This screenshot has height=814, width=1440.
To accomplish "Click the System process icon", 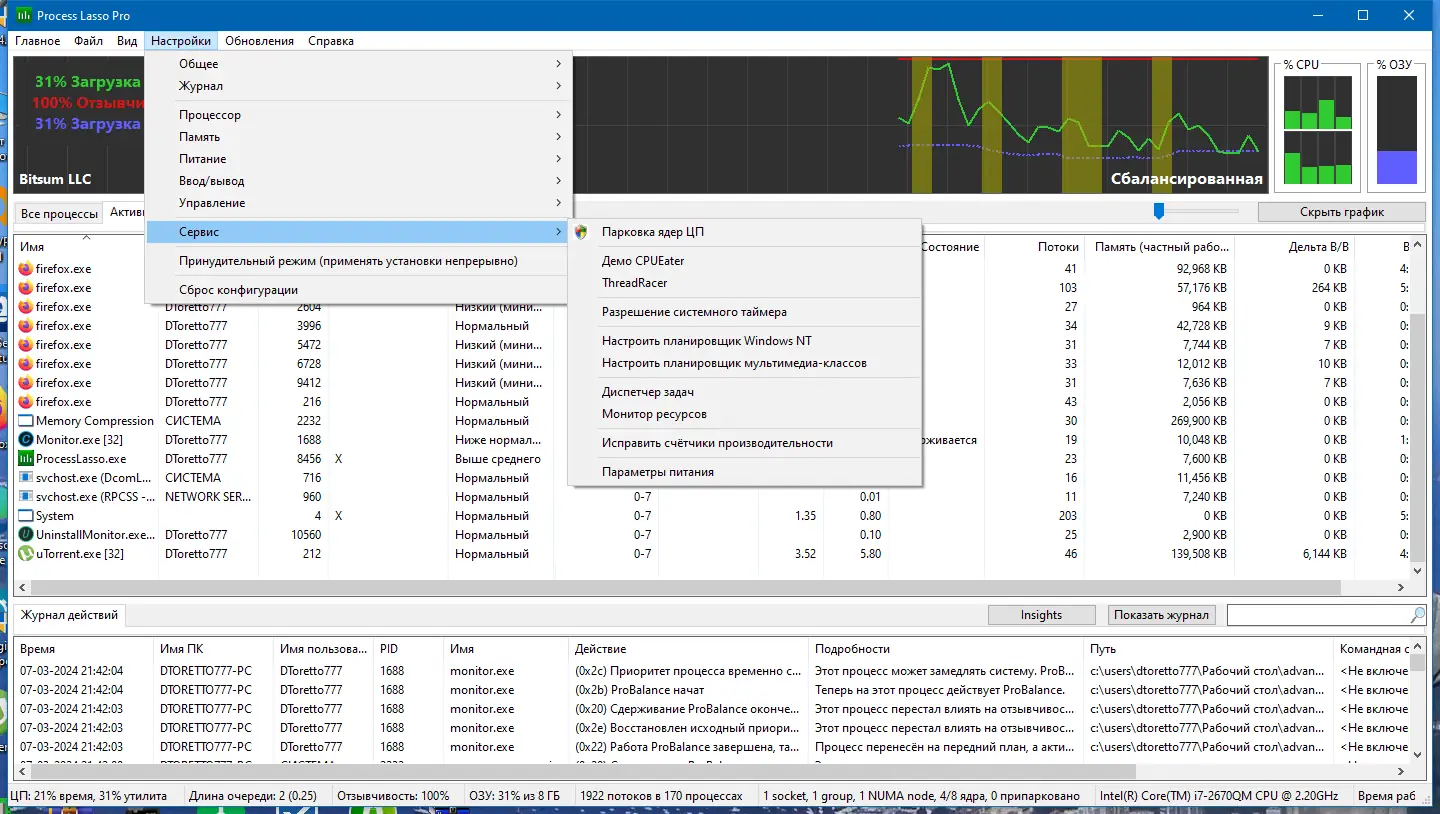I will 26,516.
